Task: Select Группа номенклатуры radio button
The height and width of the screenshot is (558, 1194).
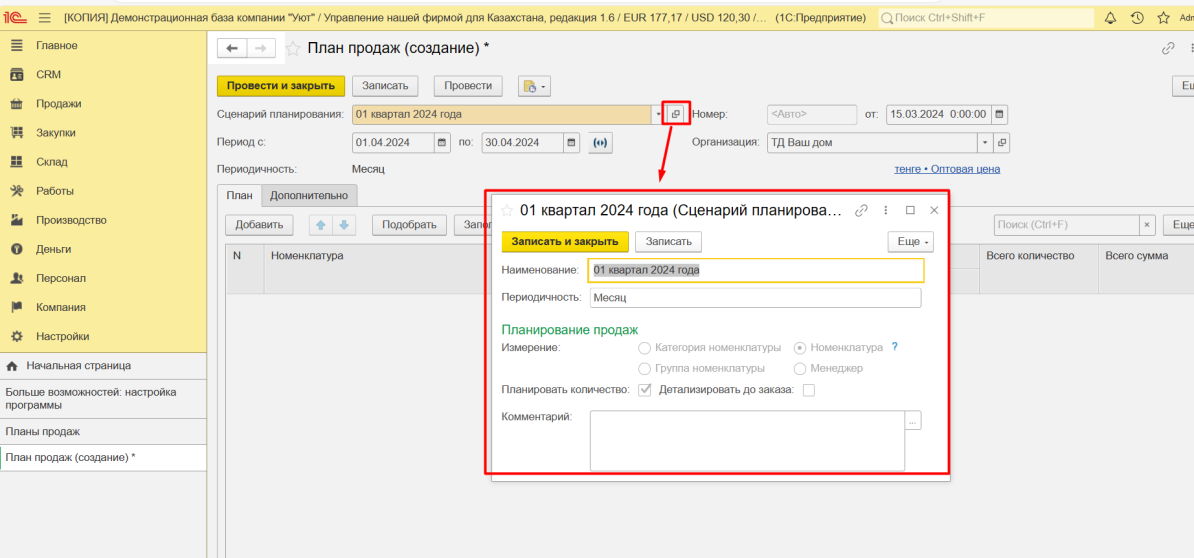Action: 645,368
